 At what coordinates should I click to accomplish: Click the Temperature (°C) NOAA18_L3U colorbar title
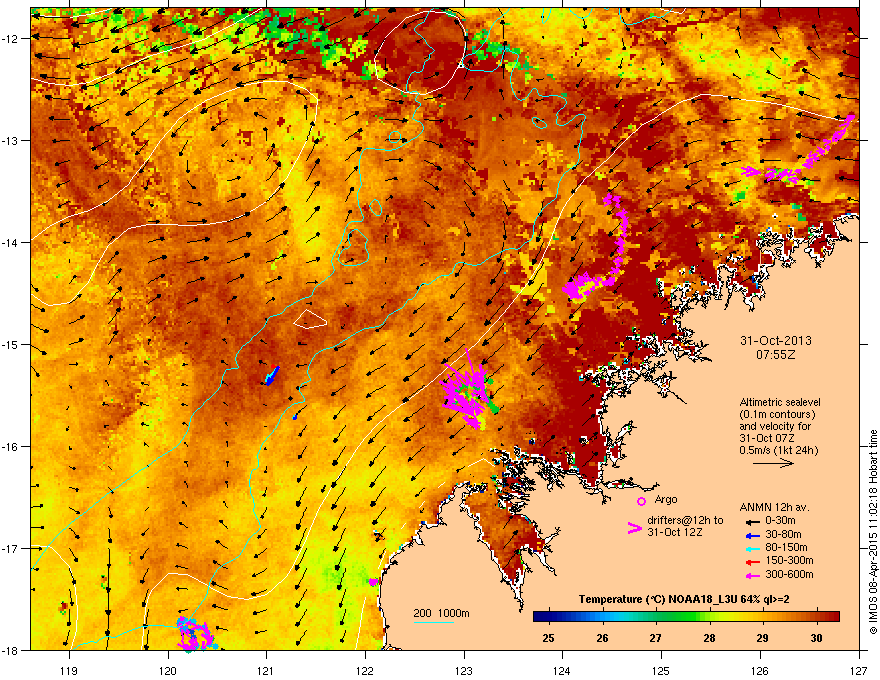point(684,599)
